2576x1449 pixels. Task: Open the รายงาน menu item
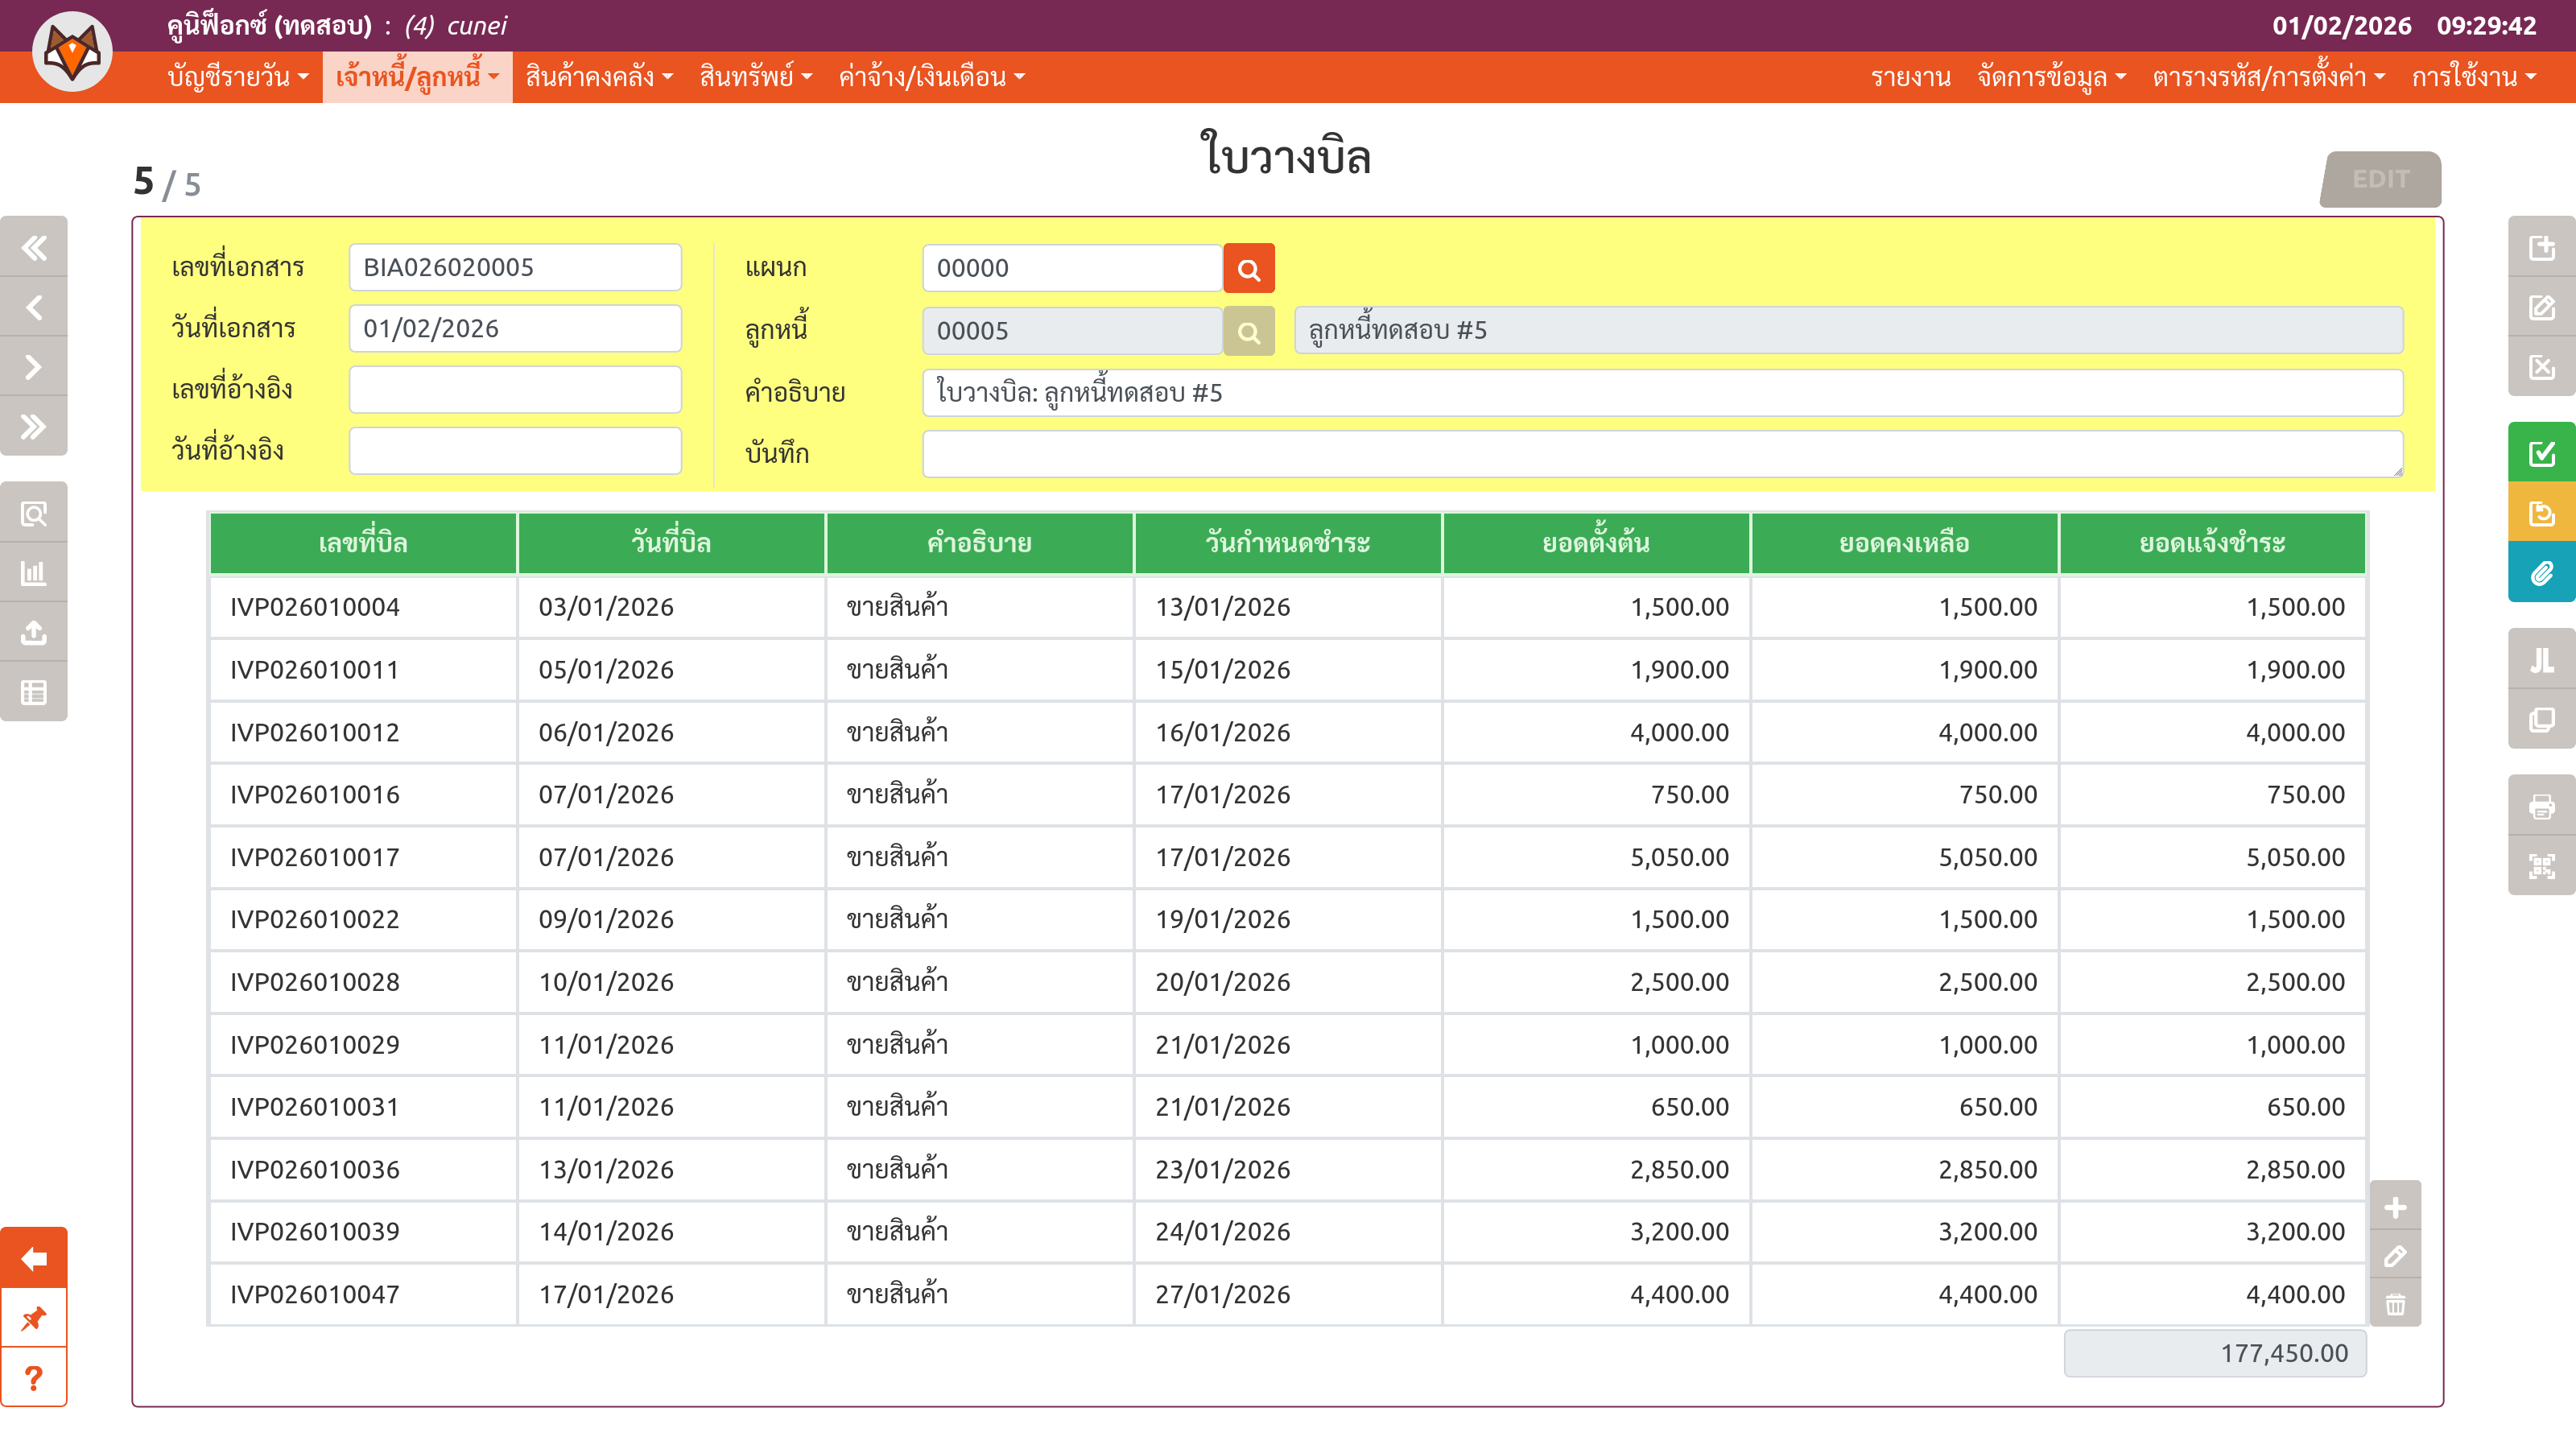click(x=1910, y=77)
